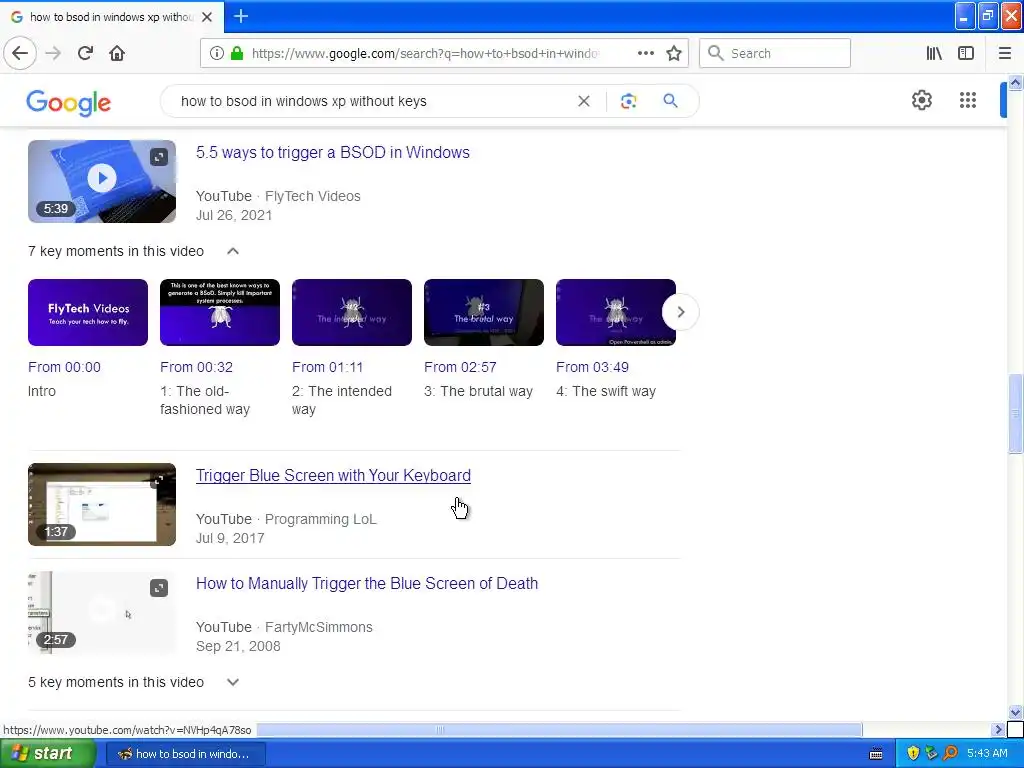Click the security shield tray icon
Image resolution: width=1024 pixels, height=768 pixels.
click(x=913, y=754)
